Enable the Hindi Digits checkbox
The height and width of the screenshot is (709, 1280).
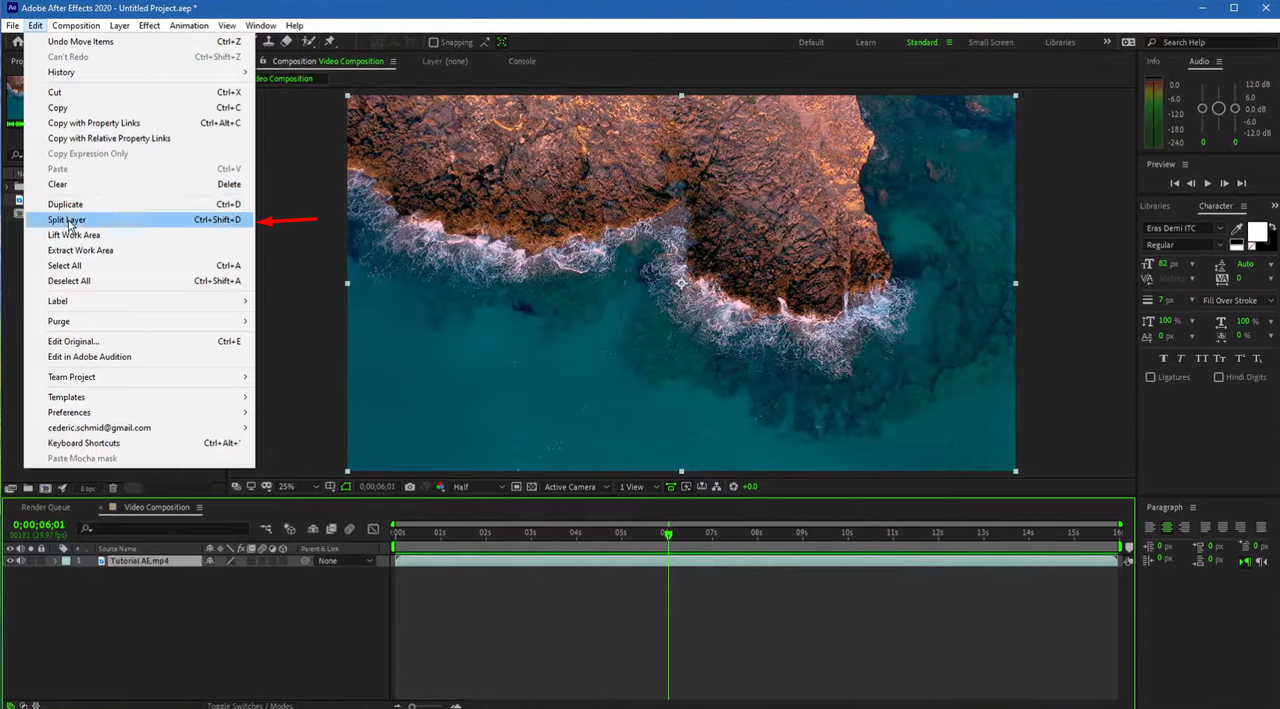click(x=1218, y=377)
